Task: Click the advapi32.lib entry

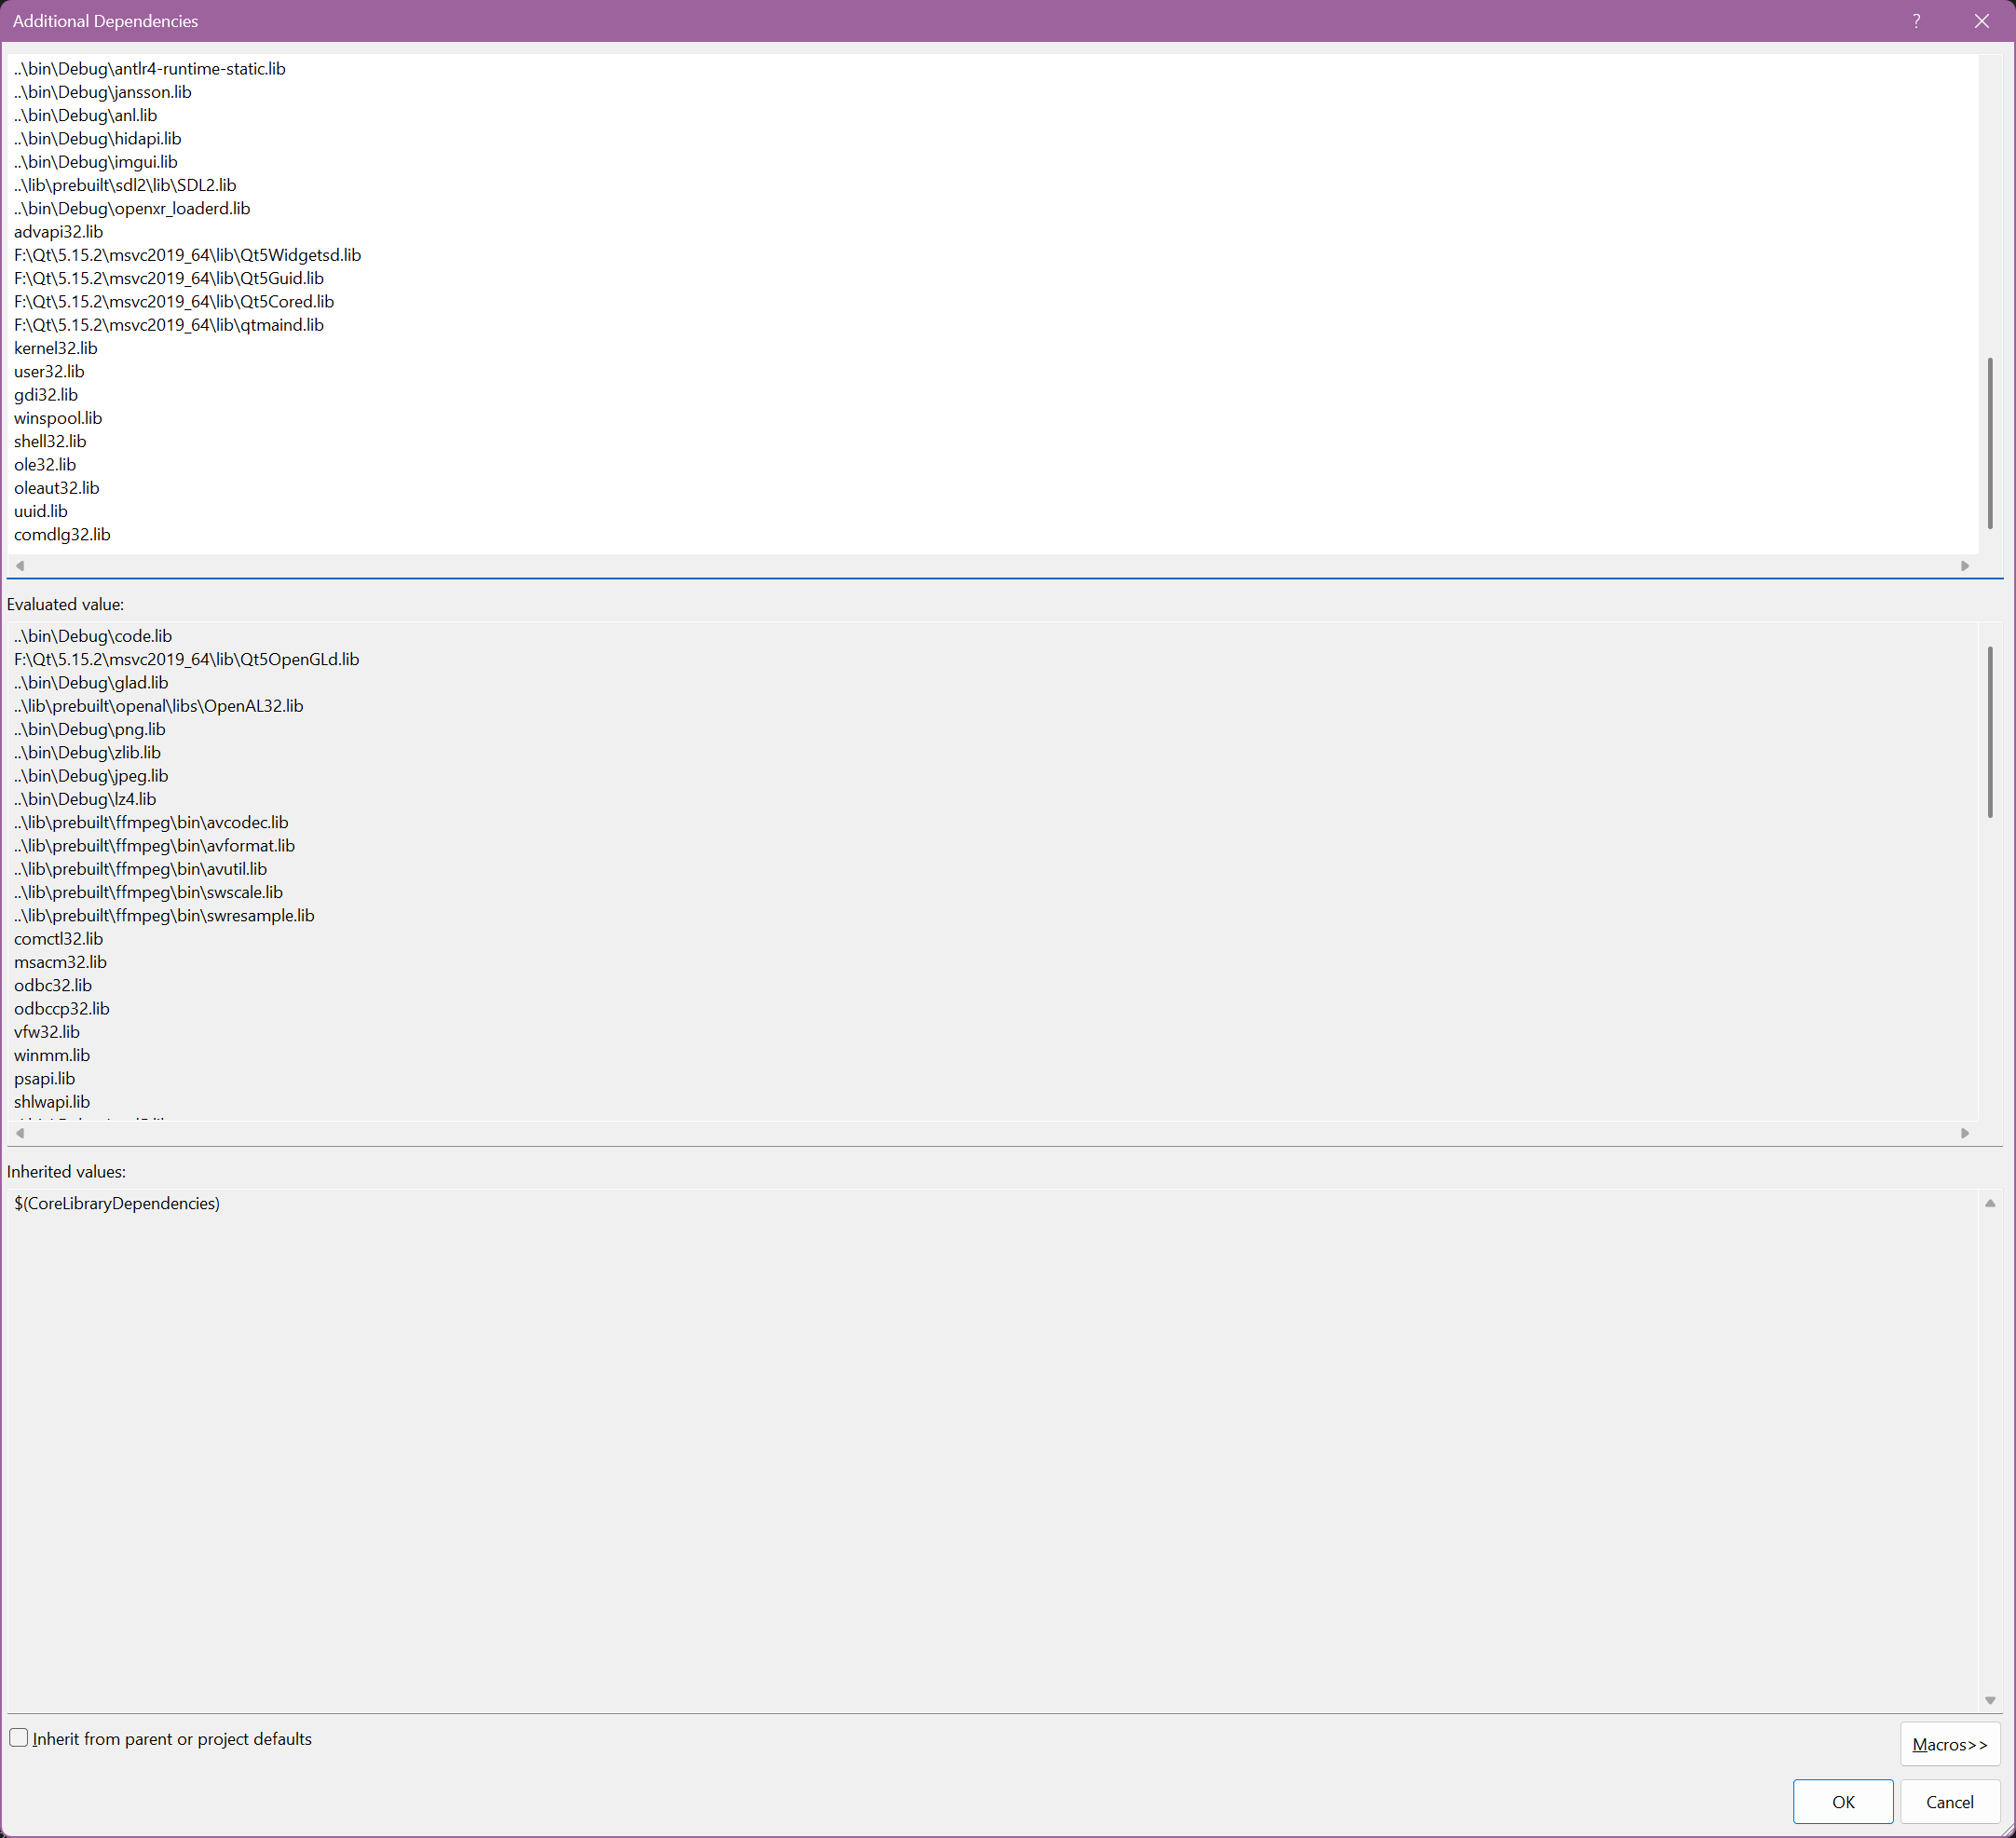Action: pos(59,232)
